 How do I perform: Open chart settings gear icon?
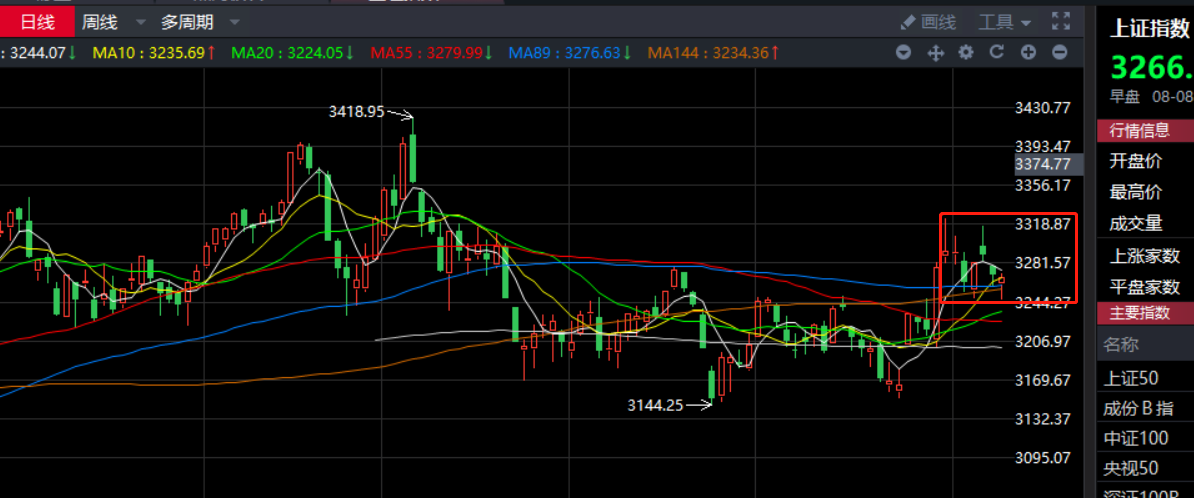(x=966, y=52)
